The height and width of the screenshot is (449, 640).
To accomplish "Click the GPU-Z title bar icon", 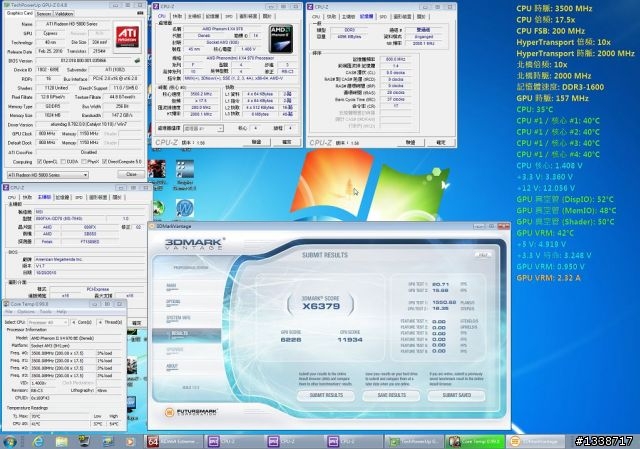I will pos(6,5).
